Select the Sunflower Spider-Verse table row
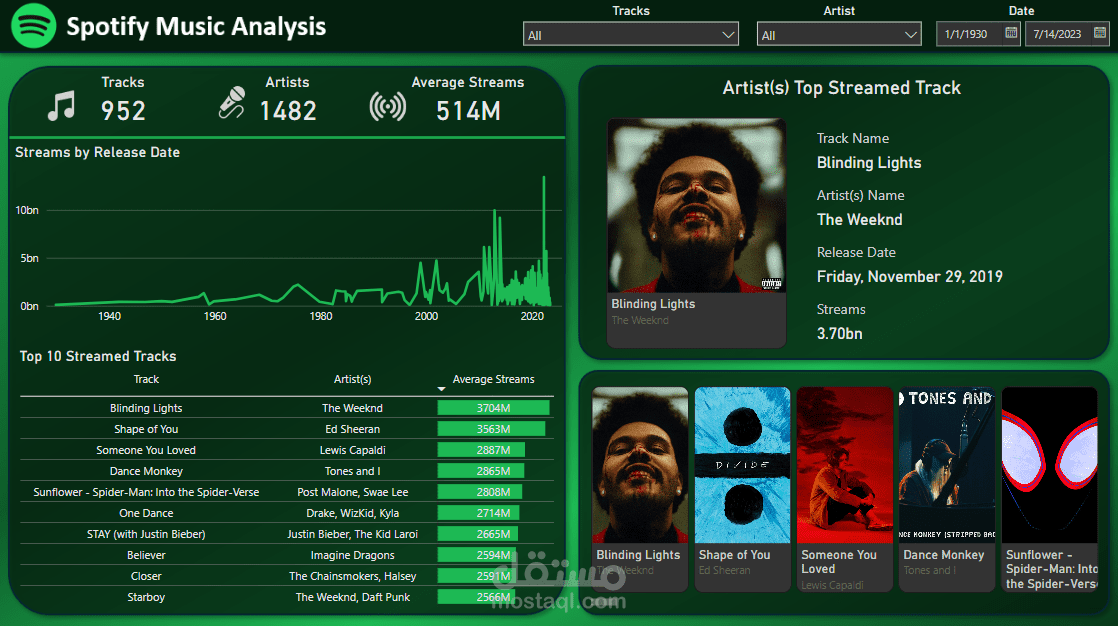The height and width of the screenshot is (626, 1118). (x=287, y=492)
